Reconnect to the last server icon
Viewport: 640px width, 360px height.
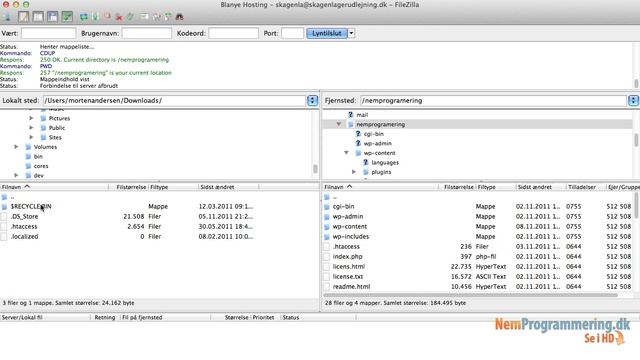point(130,17)
